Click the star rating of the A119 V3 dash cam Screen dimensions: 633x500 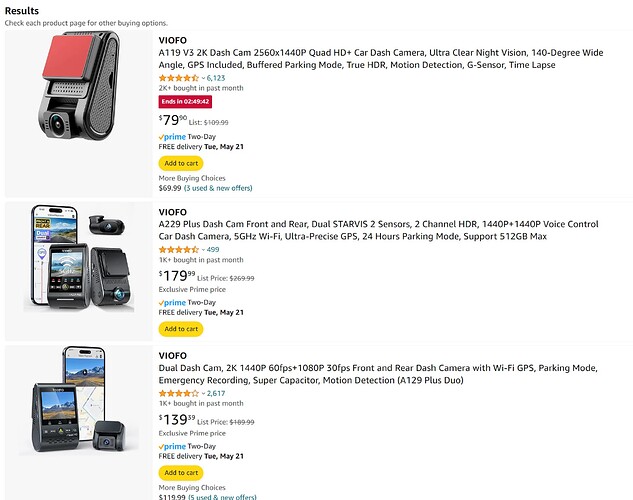coord(178,77)
